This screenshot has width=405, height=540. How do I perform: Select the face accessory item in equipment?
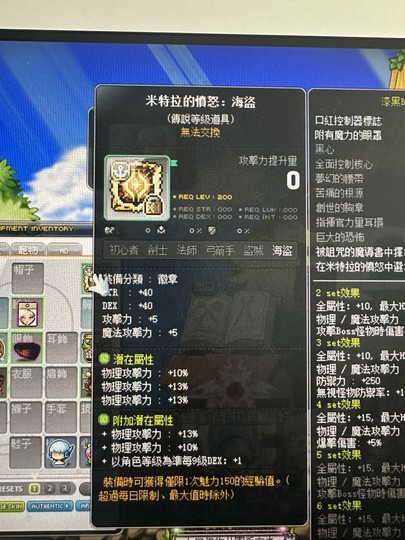(x=28, y=314)
